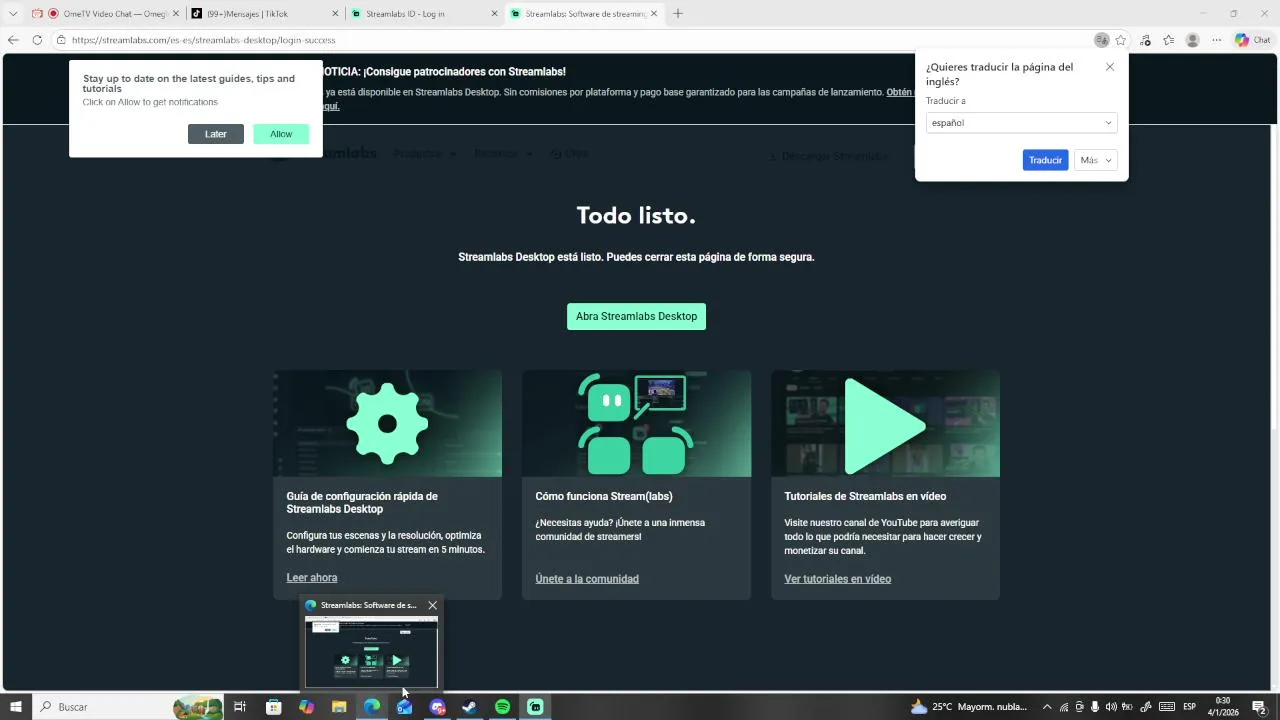1280x720 pixels.
Task: Open Streamlabs Desktop from the taskbar
Action: pos(535,707)
